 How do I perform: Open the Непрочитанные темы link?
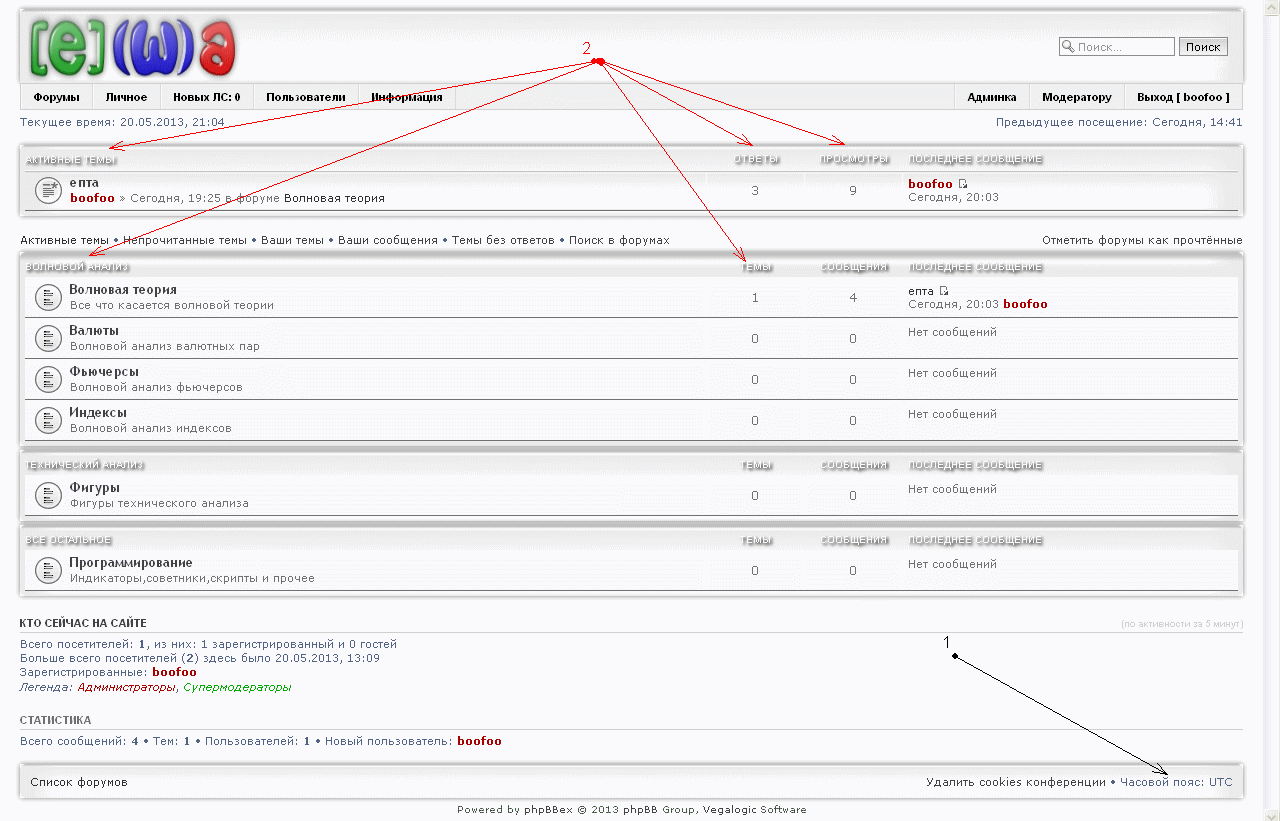click(185, 241)
